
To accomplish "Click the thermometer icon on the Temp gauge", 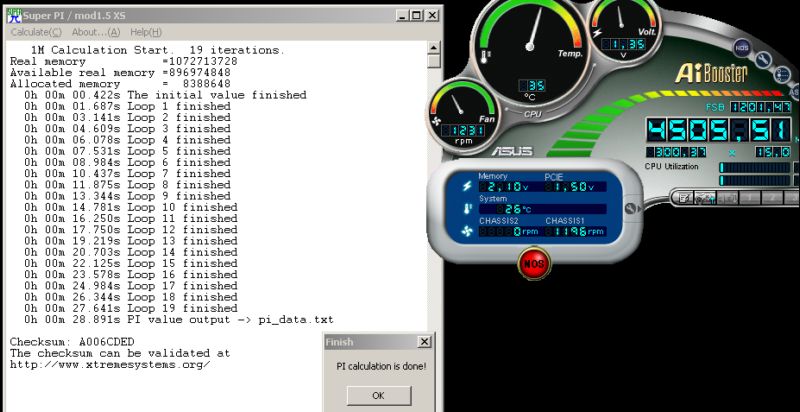I will tap(485, 56).
